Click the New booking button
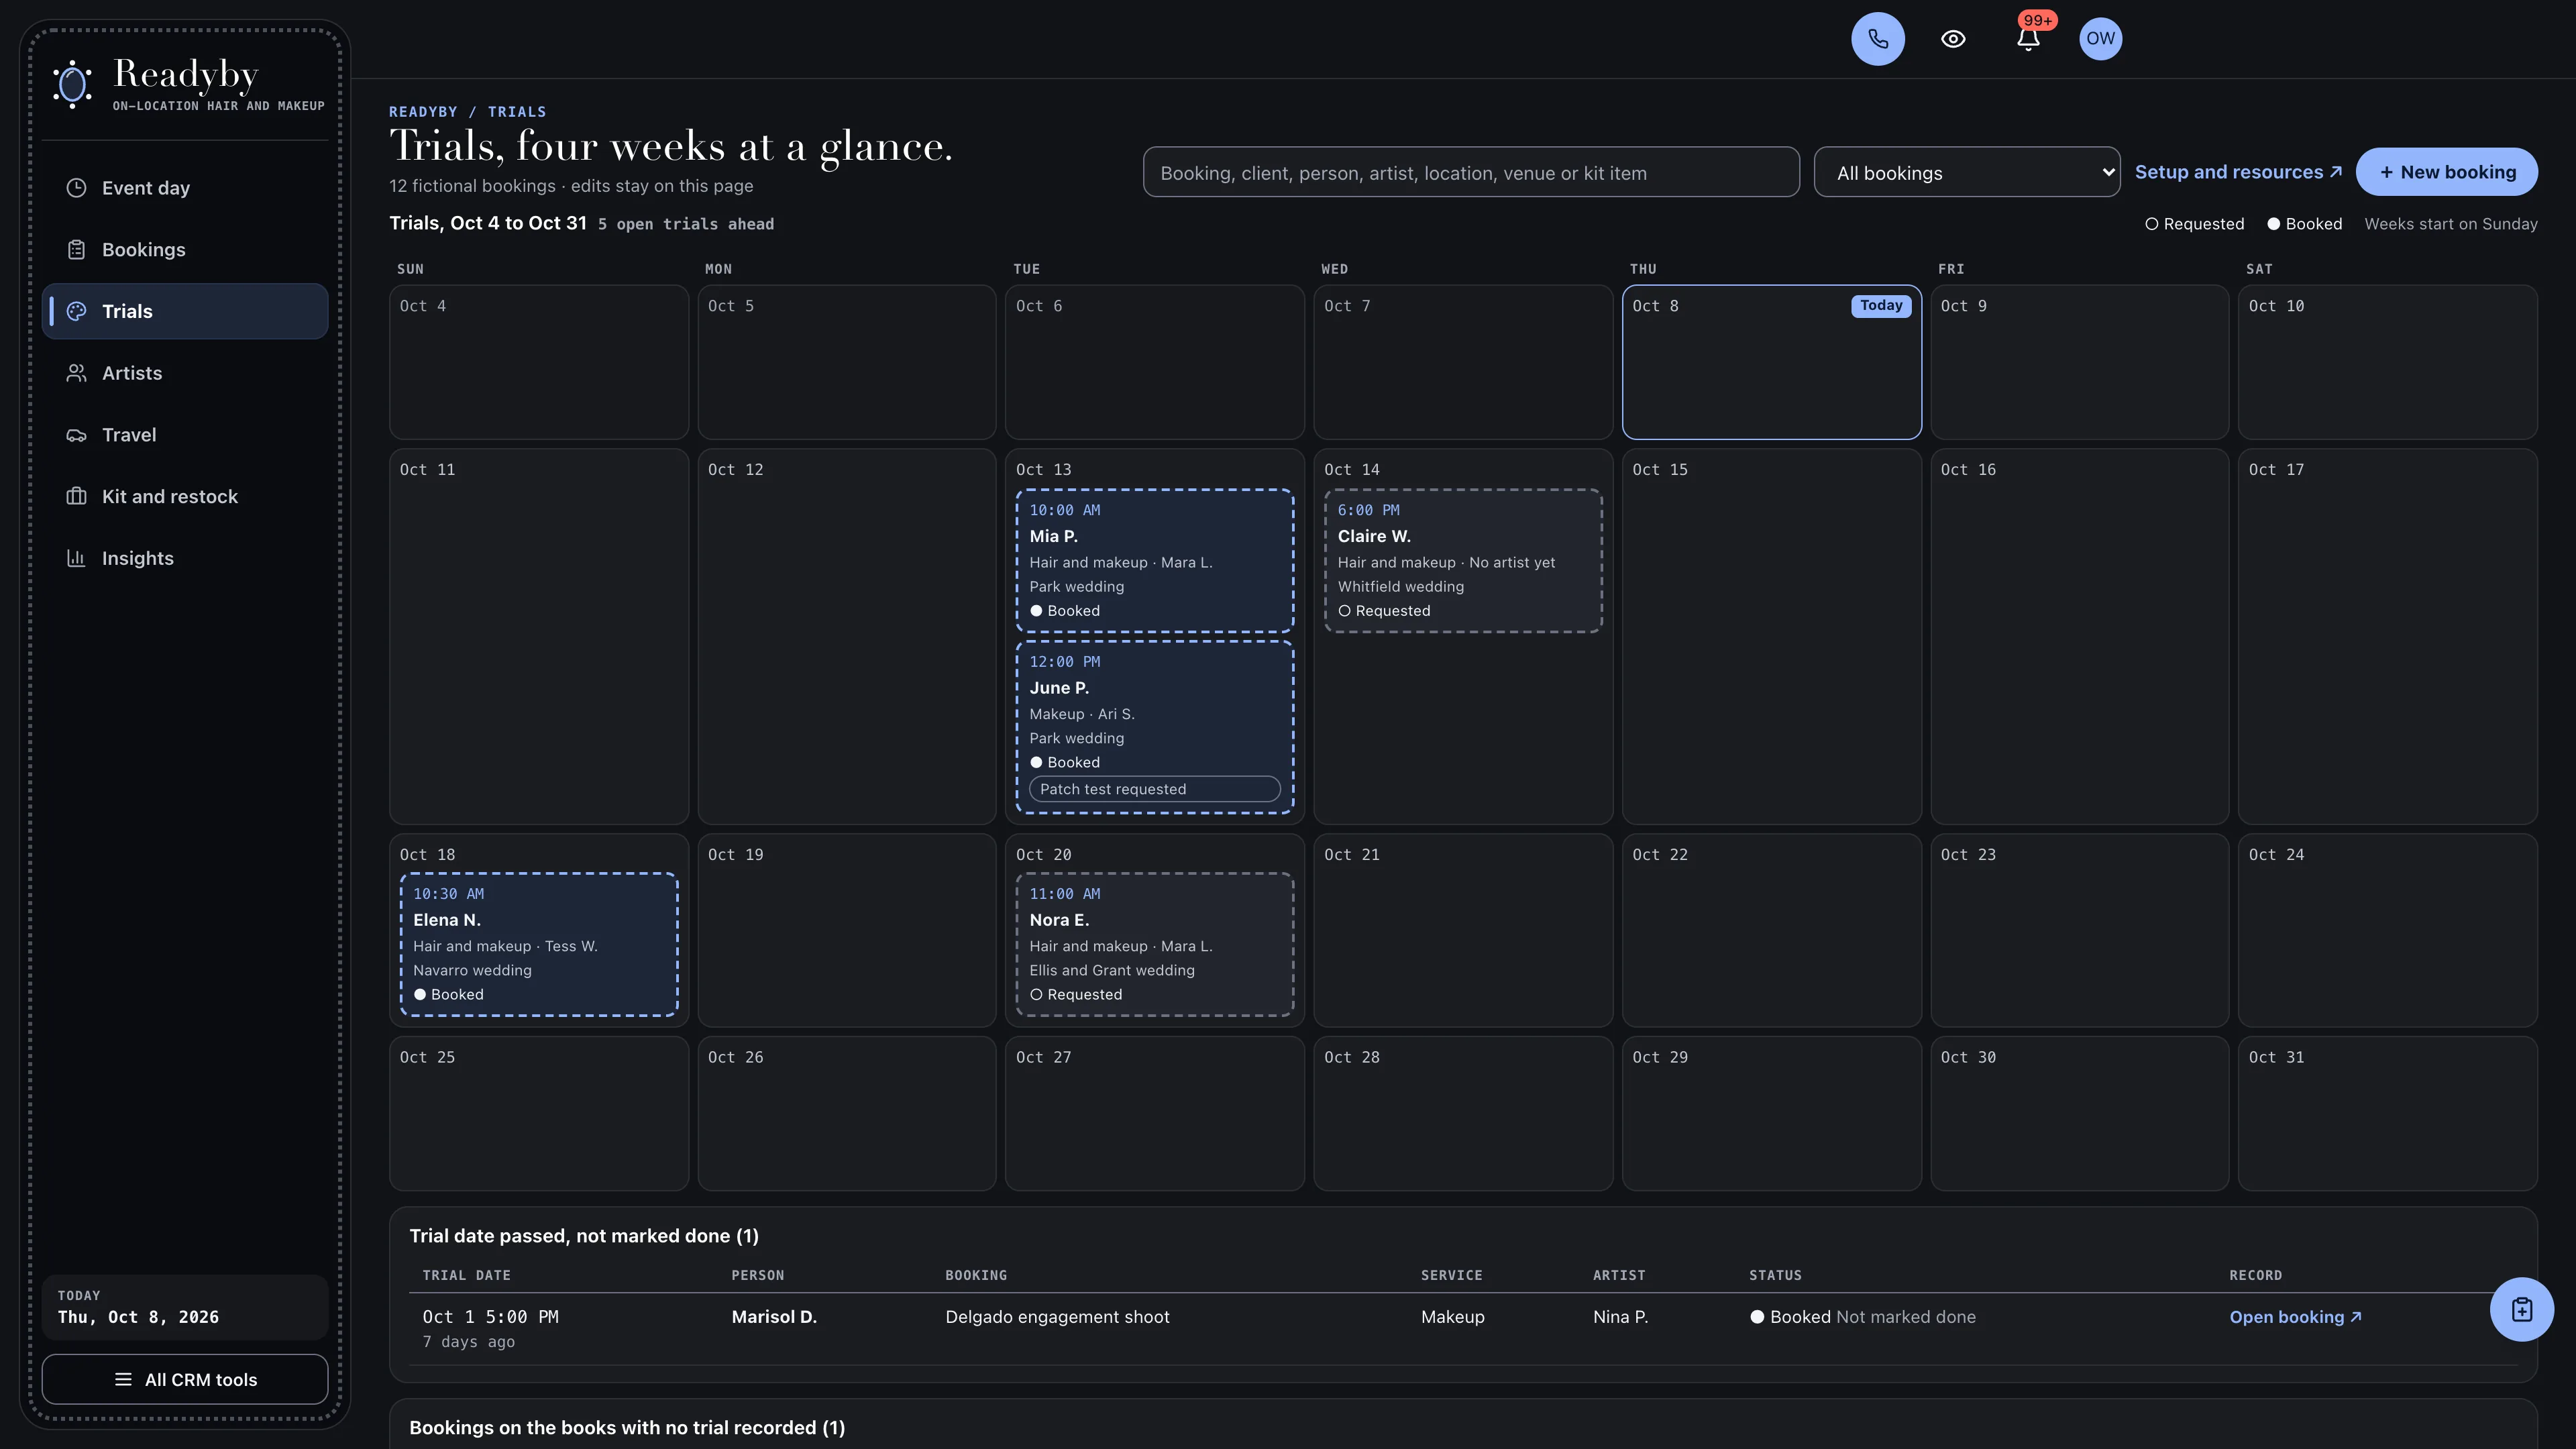 (x=2446, y=172)
